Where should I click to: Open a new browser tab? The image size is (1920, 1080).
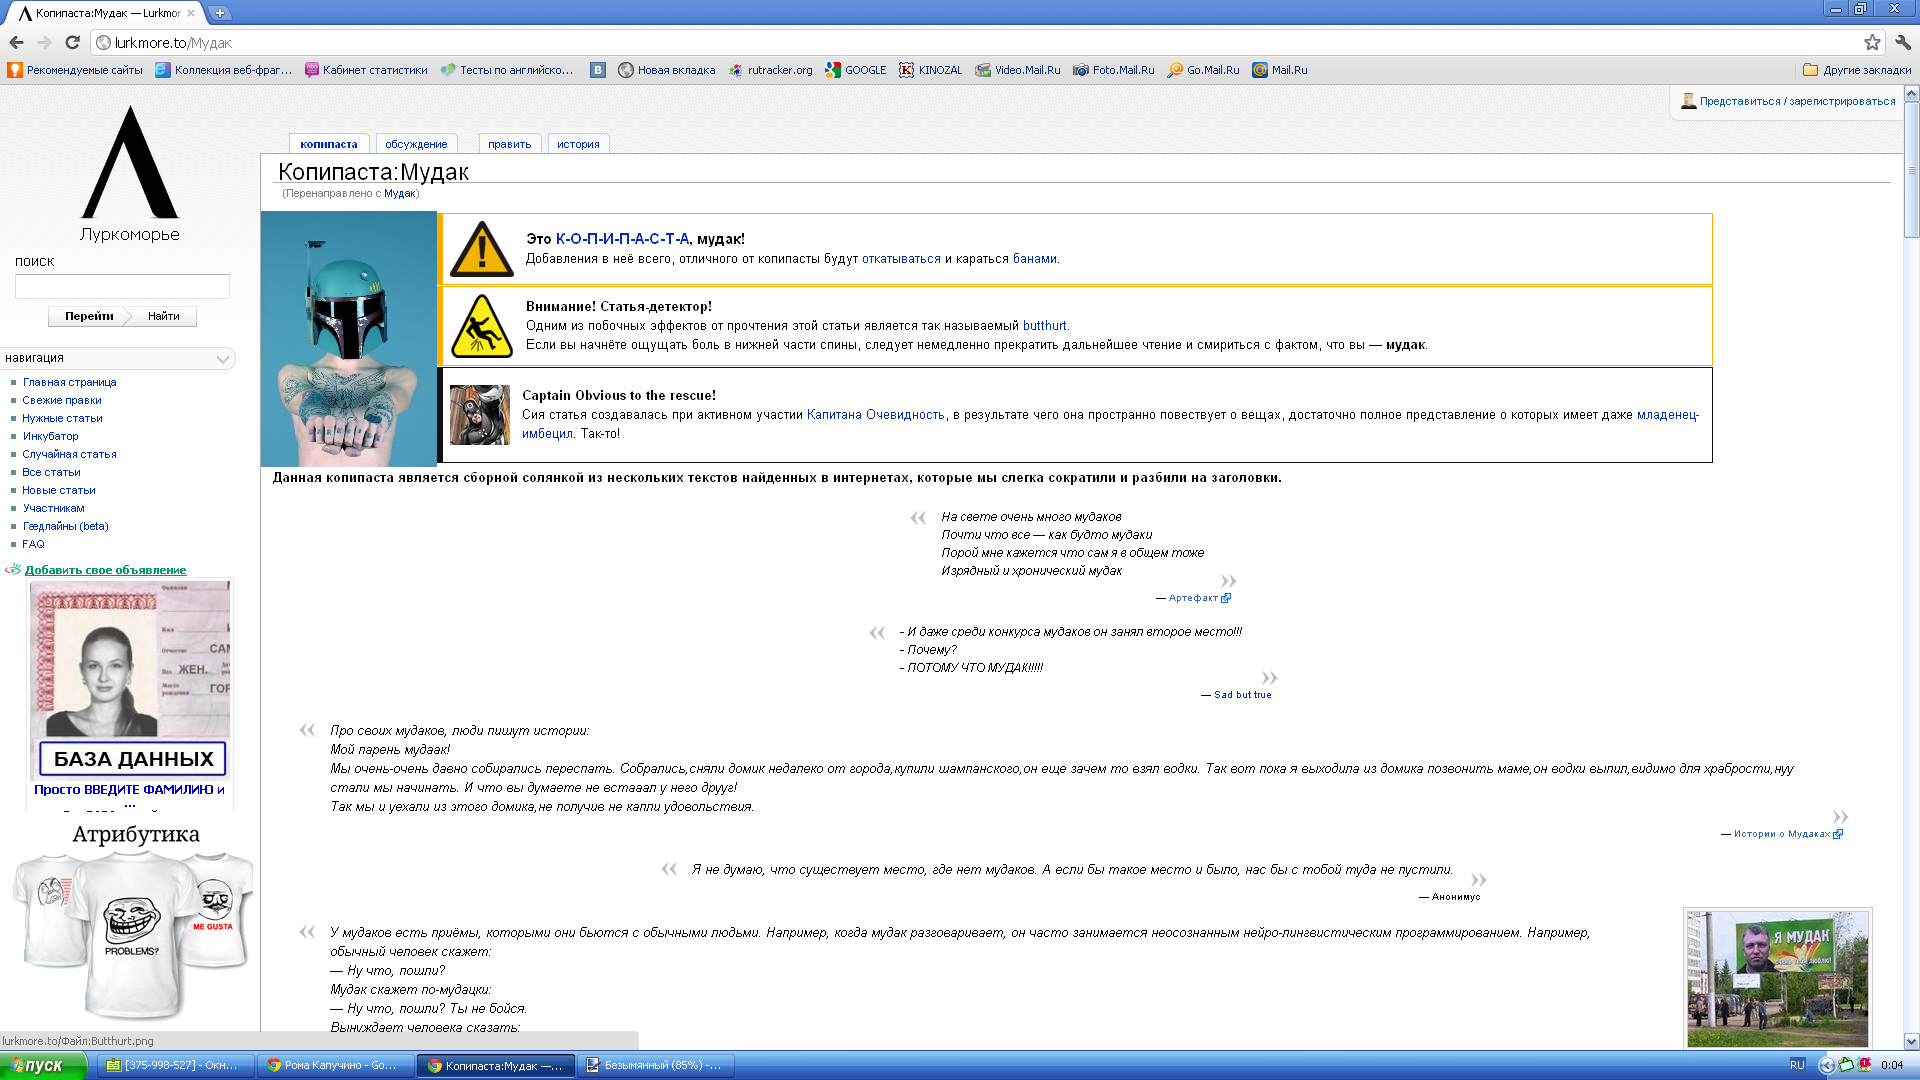click(x=220, y=13)
